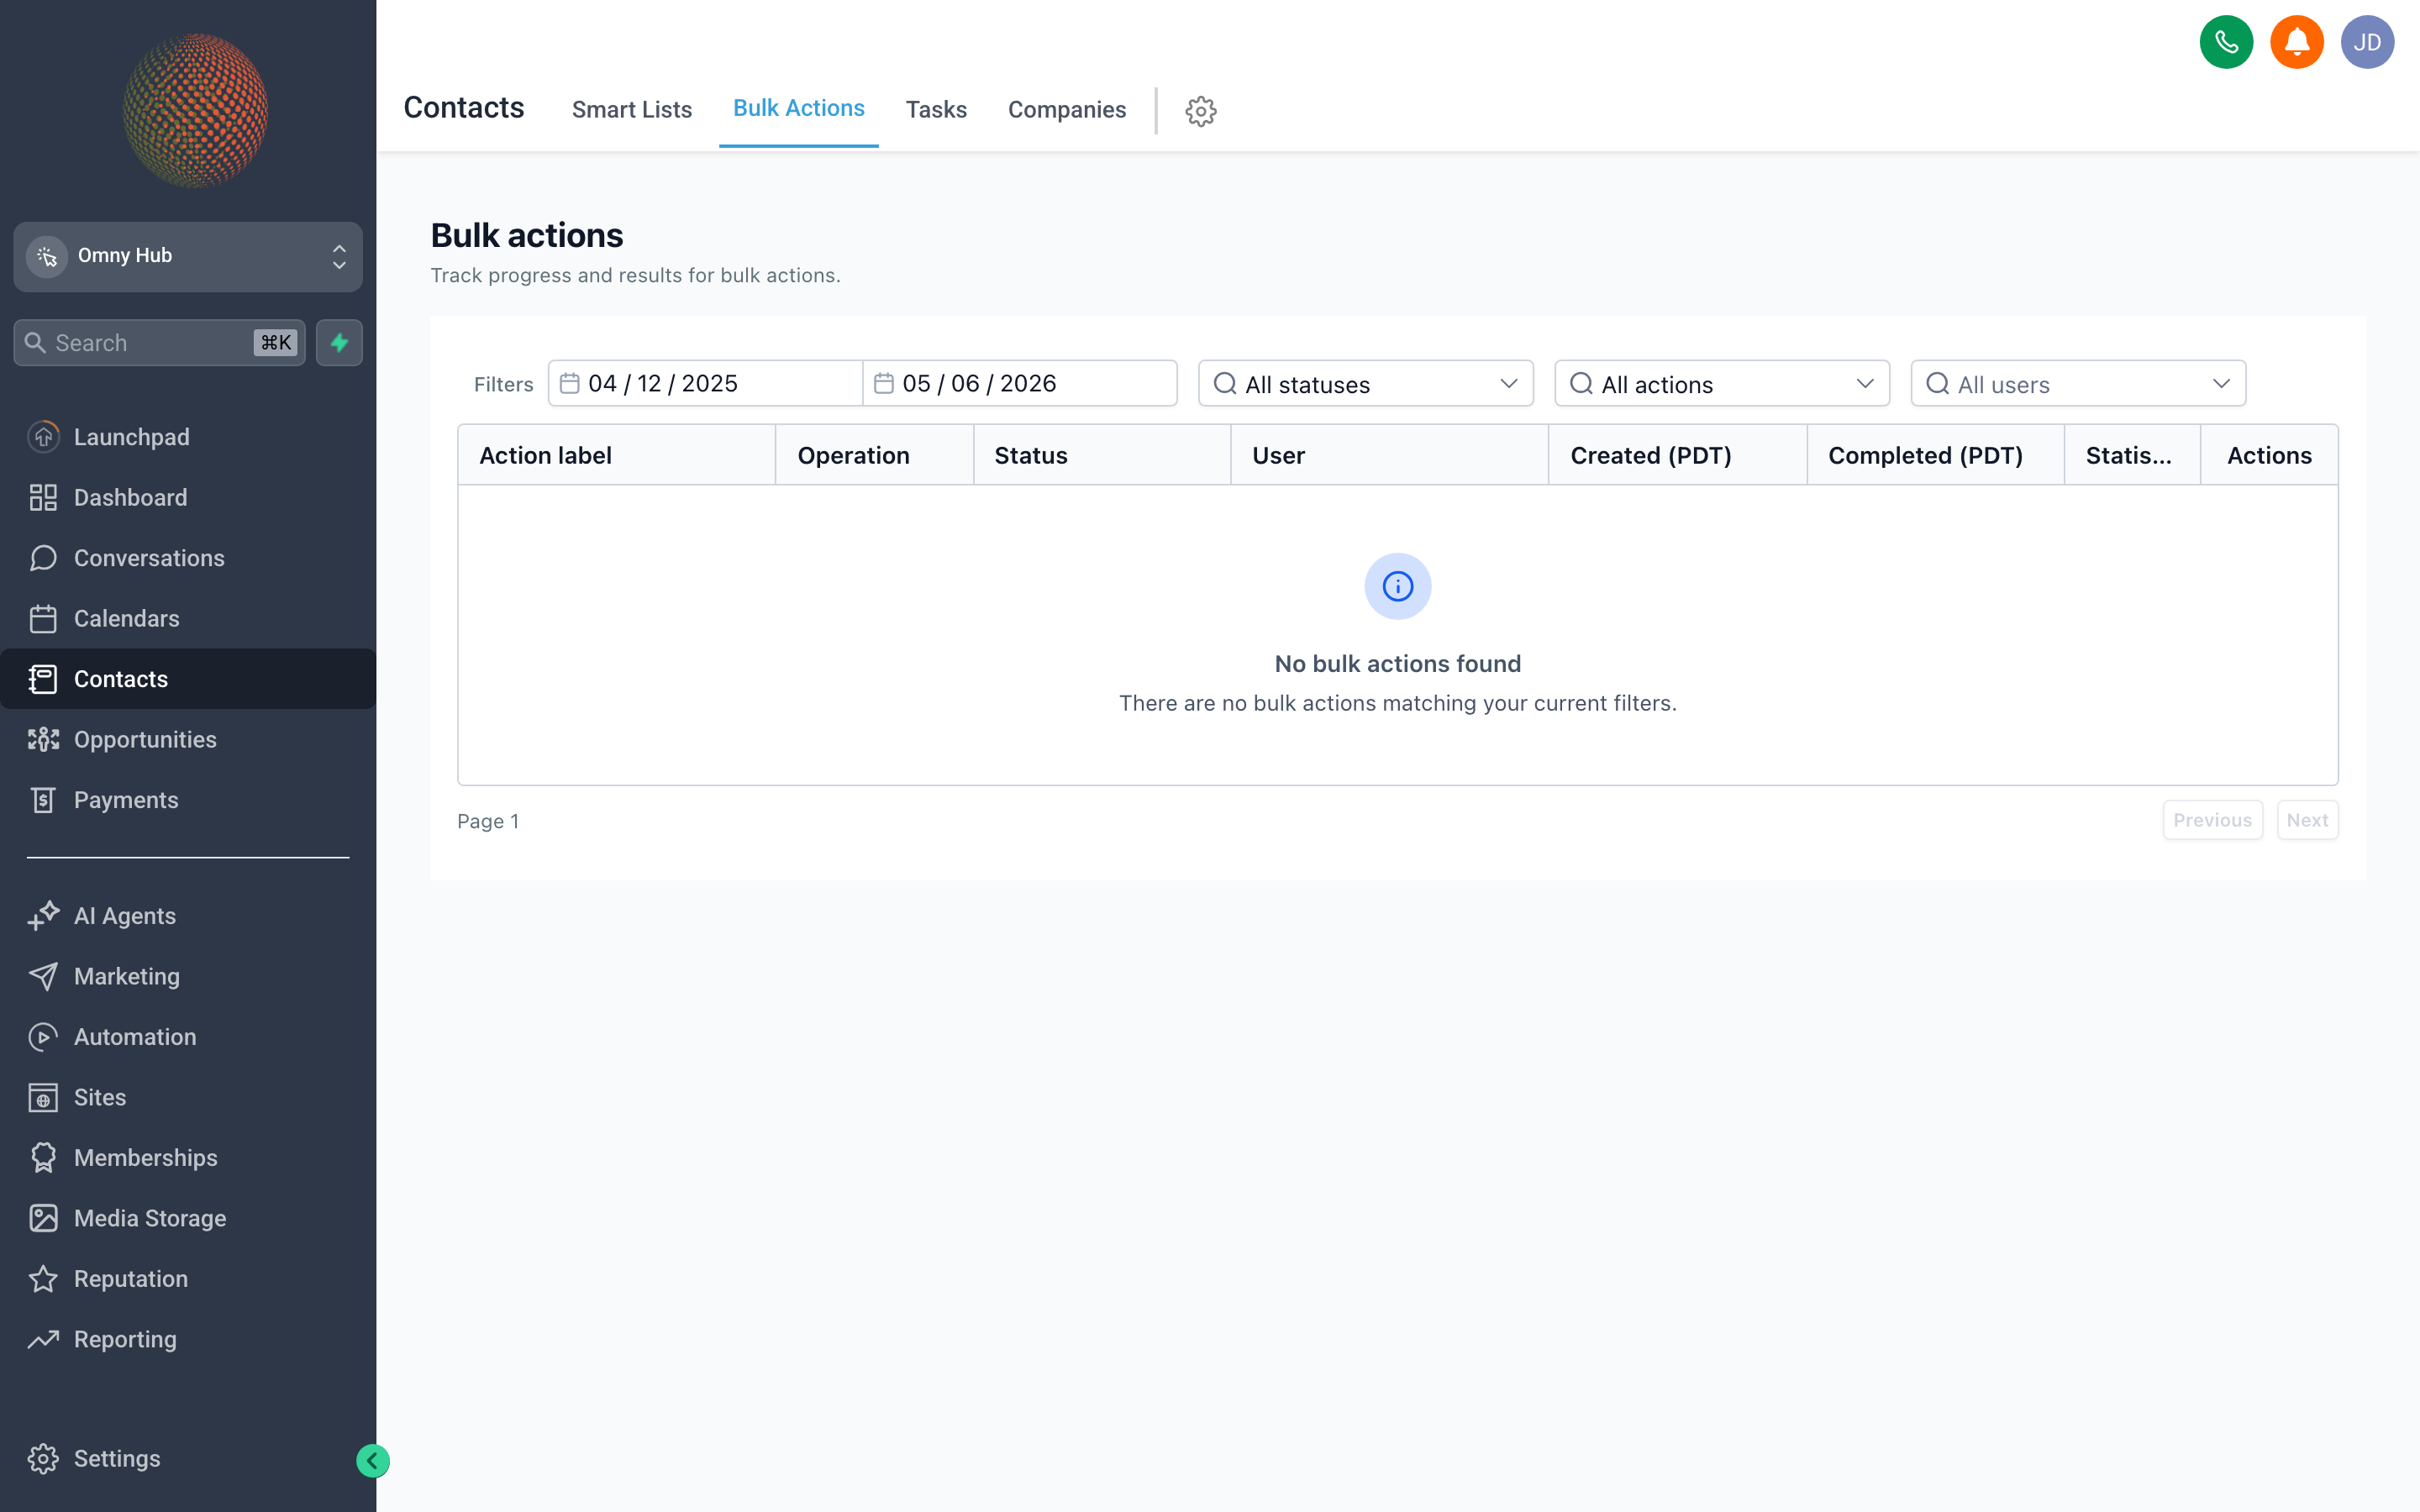Click the Calendars icon in sidebar

click(x=43, y=618)
